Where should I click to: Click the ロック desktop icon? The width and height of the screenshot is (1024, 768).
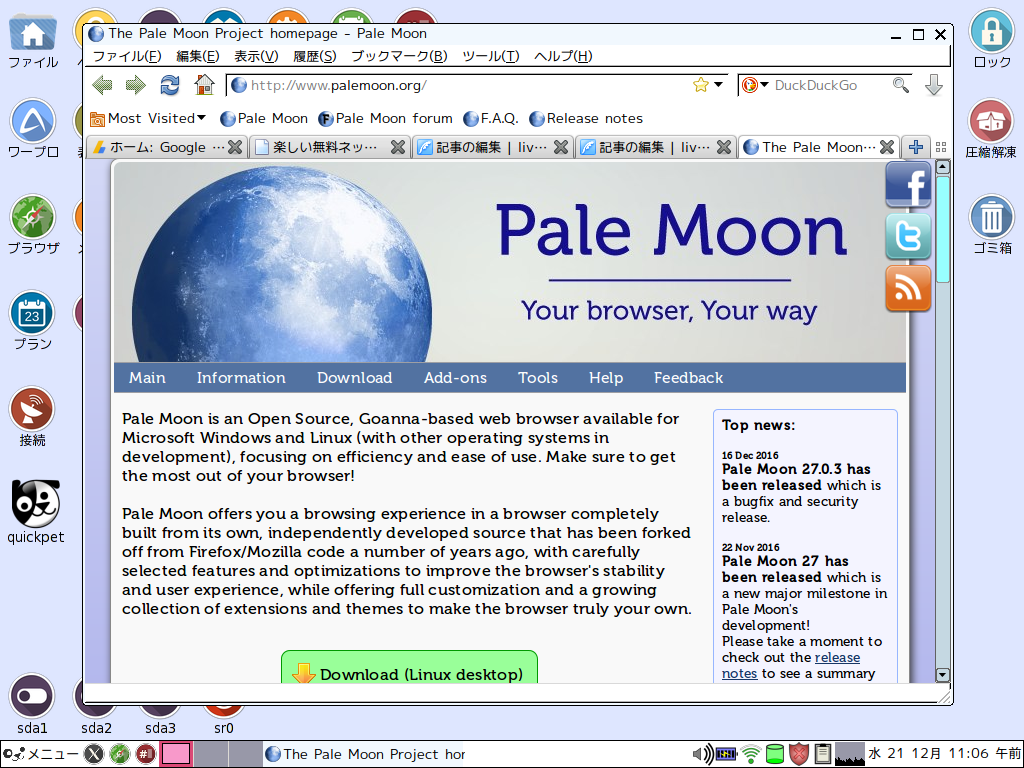(992, 38)
